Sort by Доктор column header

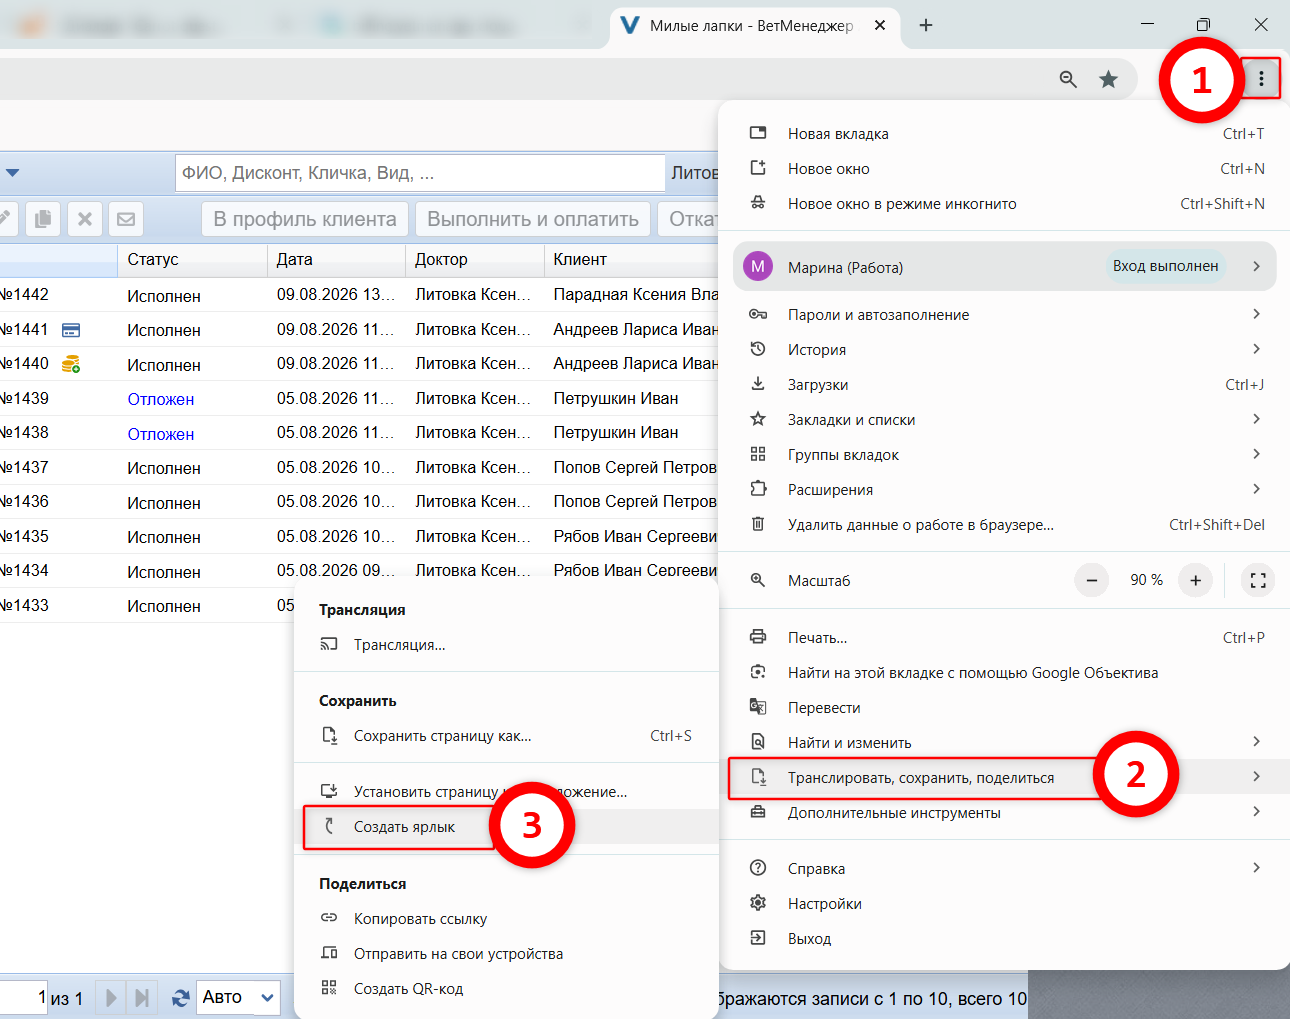(475, 260)
